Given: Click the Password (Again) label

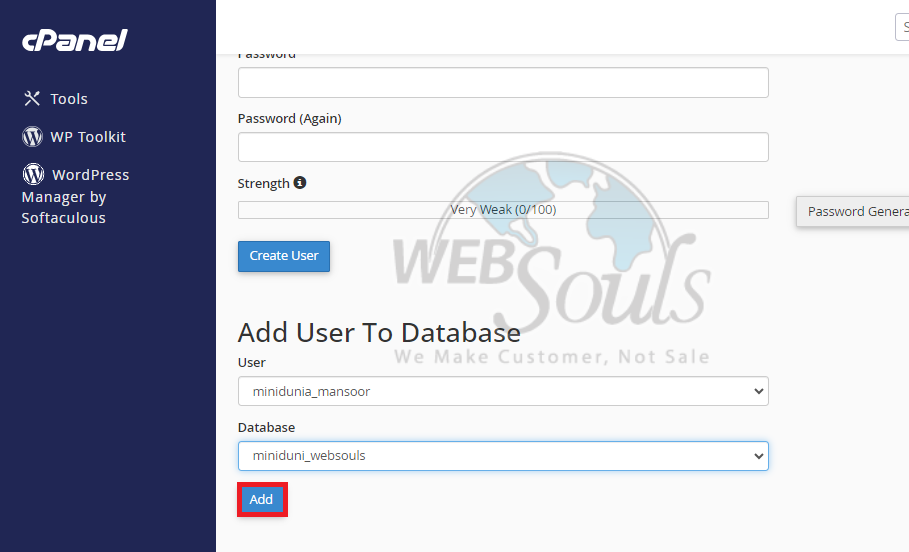Looking at the screenshot, I should 289,118.
